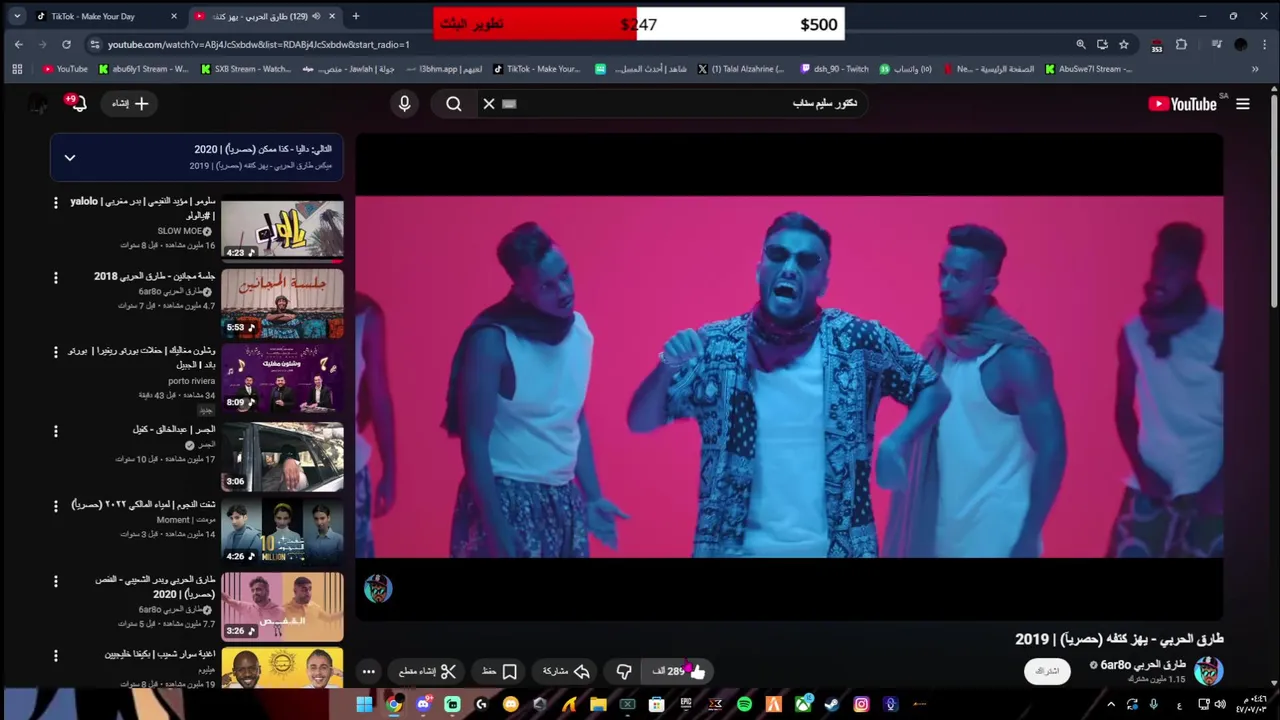Reload the page in Chrome
1280x720 pixels.
coord(66,44)
